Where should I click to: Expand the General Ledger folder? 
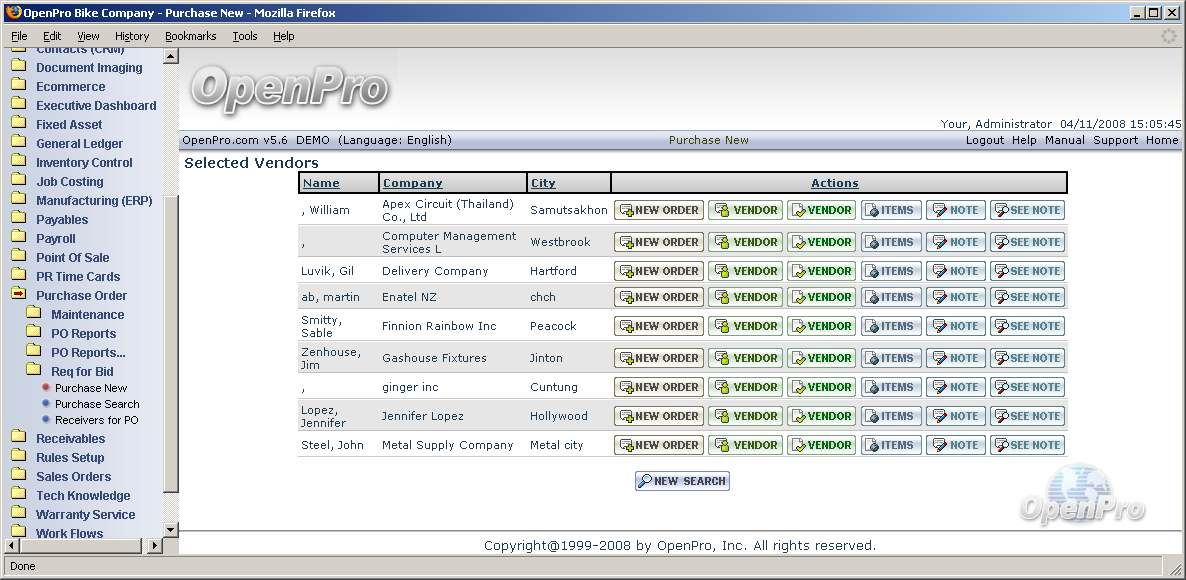79,144
